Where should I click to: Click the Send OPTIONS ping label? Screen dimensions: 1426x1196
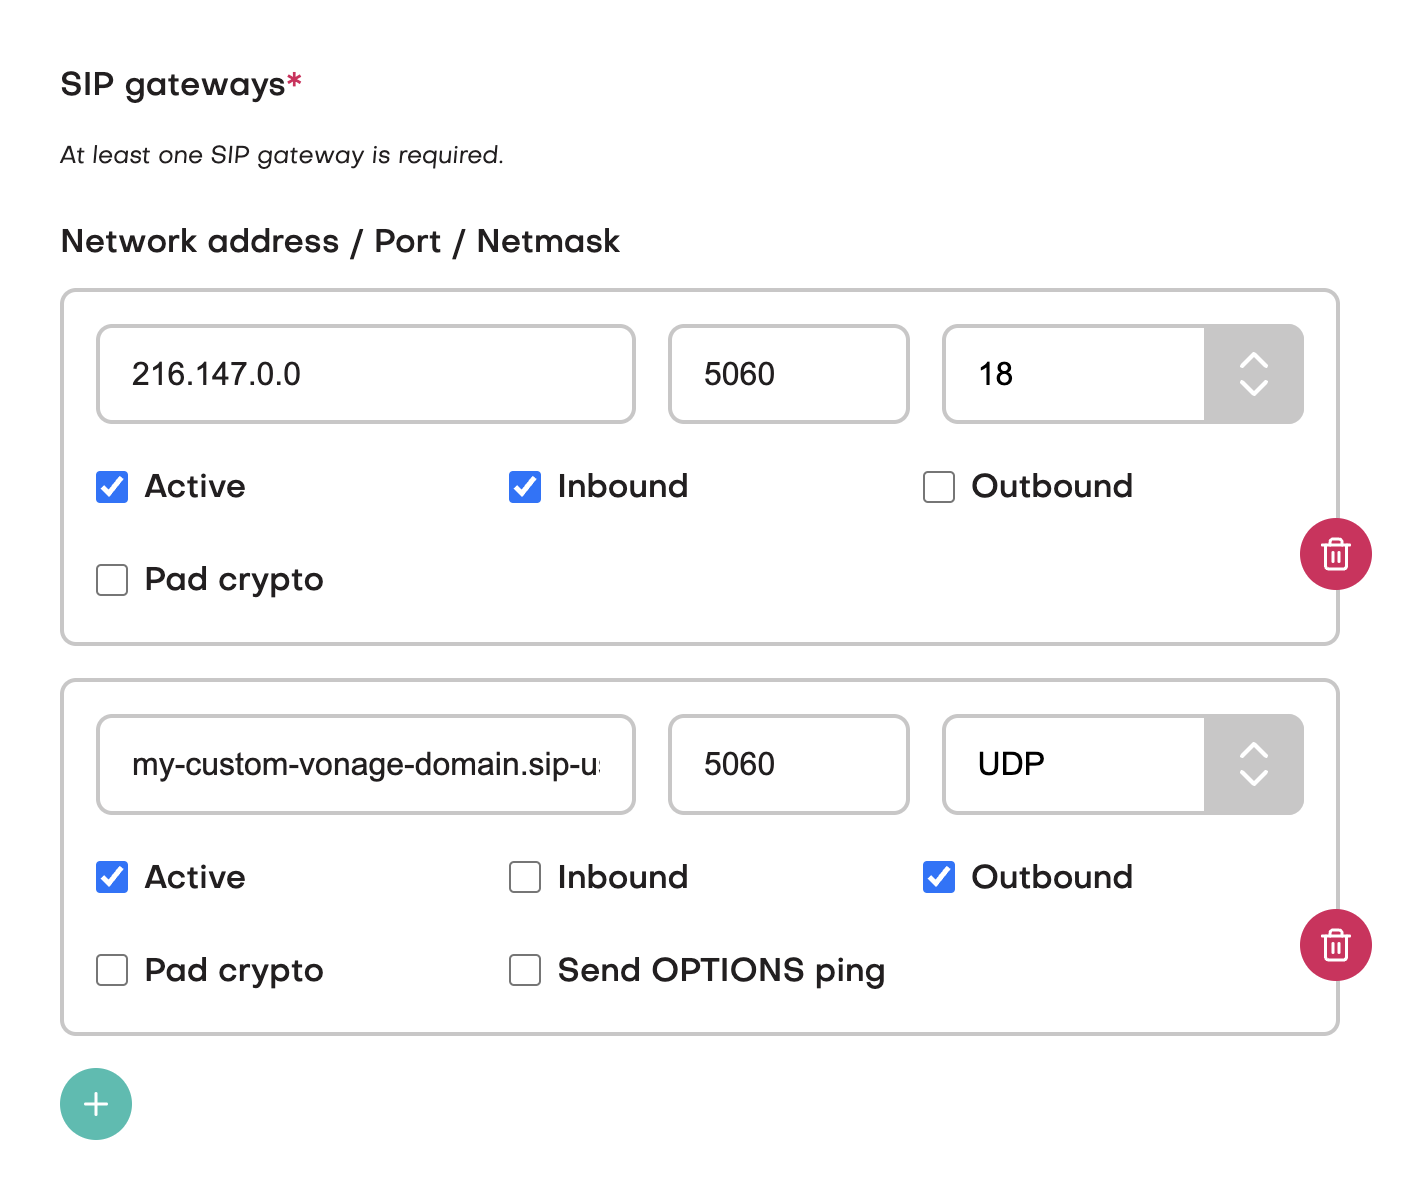(721, 970)
